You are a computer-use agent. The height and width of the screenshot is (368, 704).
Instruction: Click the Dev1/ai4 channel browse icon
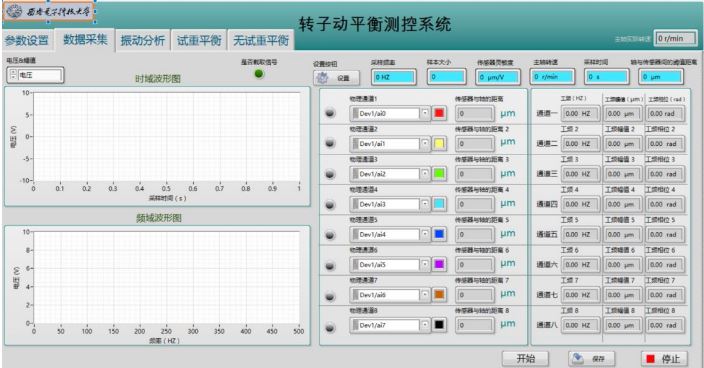pos(356,234)
